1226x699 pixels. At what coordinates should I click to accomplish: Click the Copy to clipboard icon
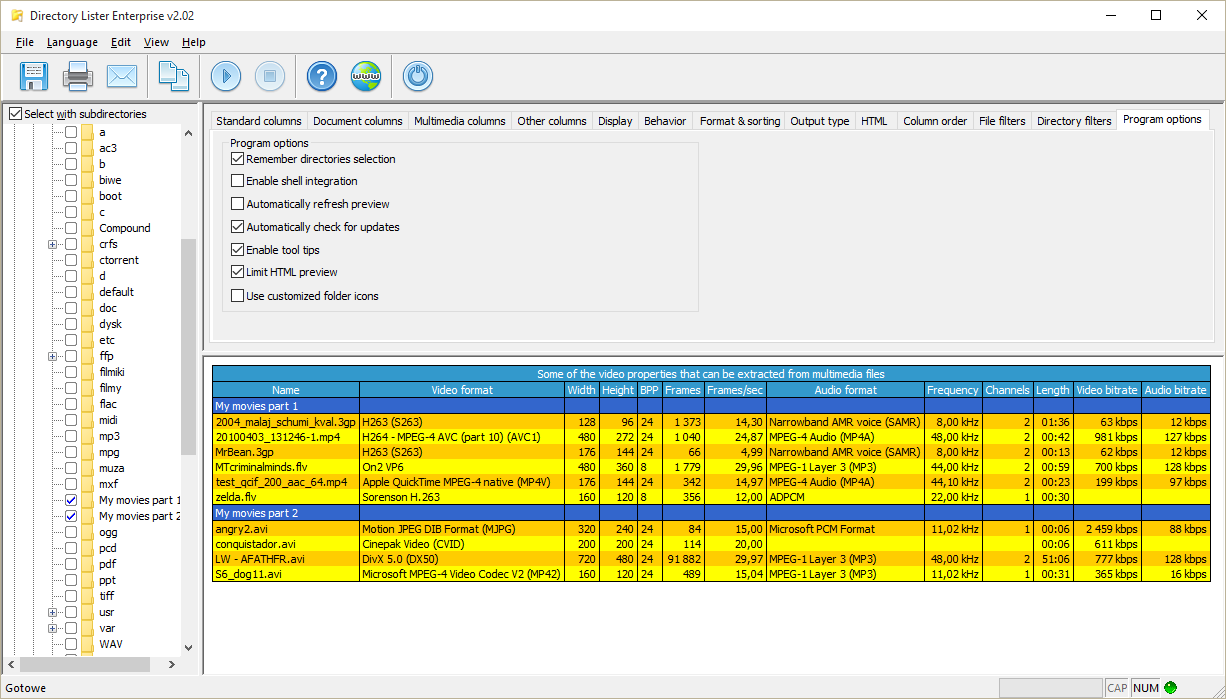172,76
